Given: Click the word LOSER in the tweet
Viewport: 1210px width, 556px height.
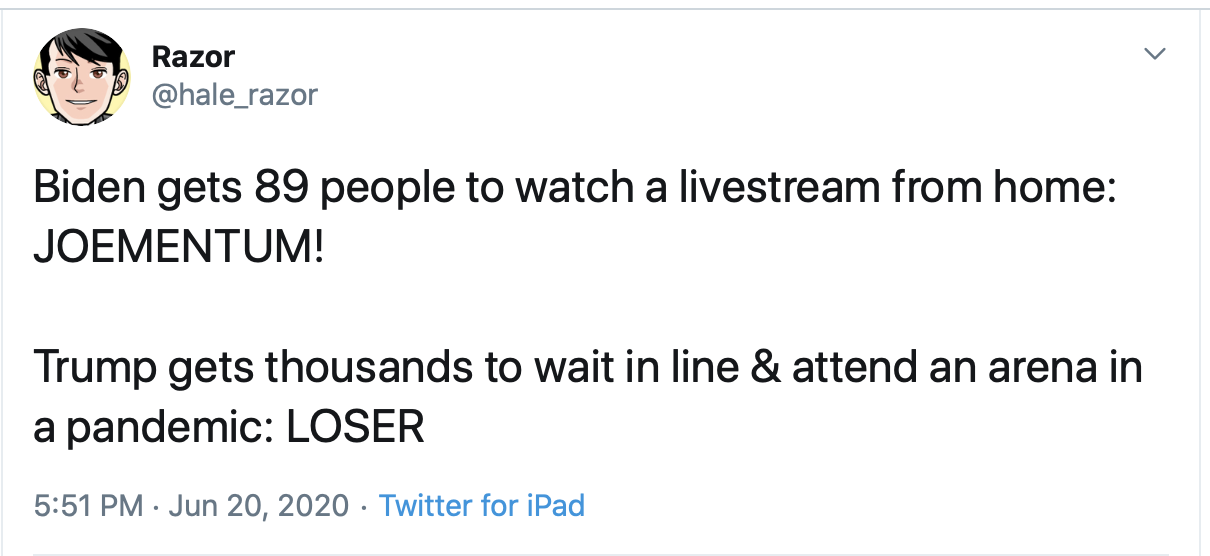Looking at the screenshot, I should pyautogui.click(x=356, y=428).
